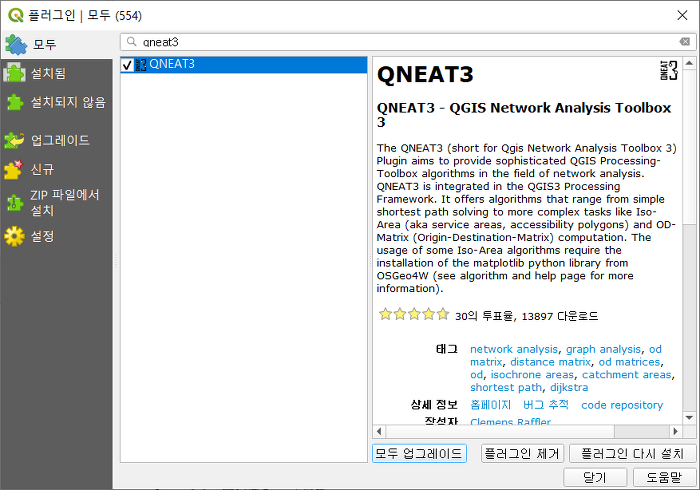The width and height of the screenshot is (700, 490).
Task: Click the yellow gear icon beside 설정
Action: (14, 236)
